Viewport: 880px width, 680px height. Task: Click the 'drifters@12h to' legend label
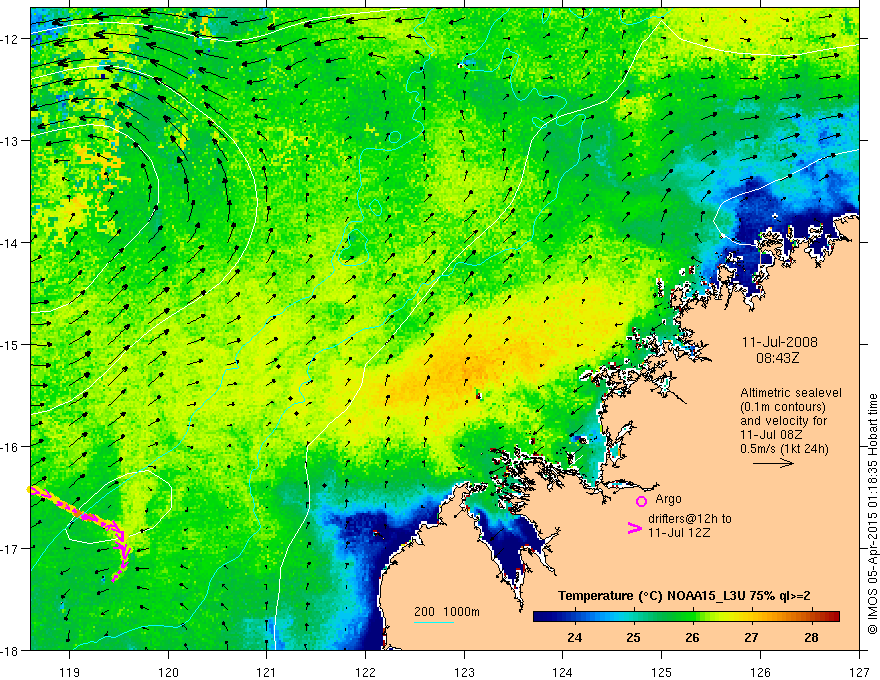click(690, 518)
